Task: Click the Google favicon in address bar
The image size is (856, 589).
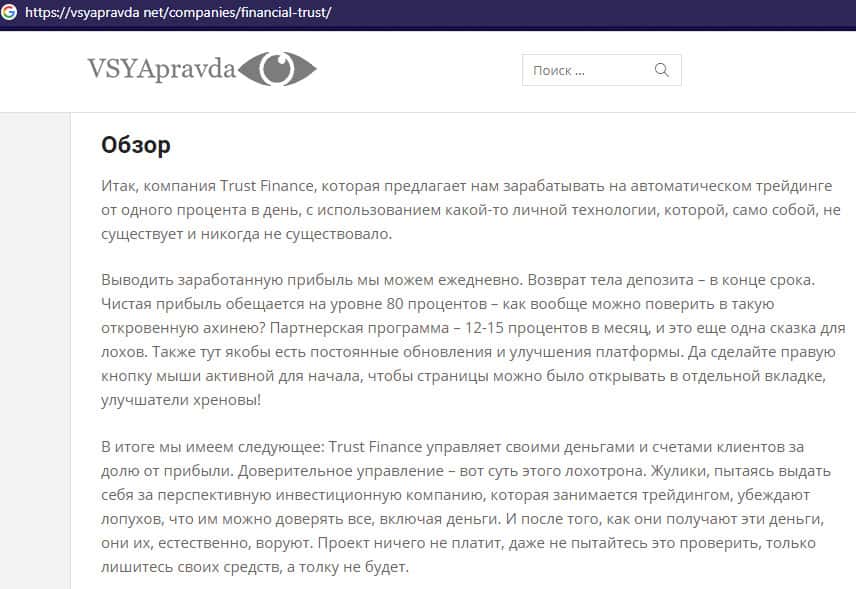Action: coord(8,12)
